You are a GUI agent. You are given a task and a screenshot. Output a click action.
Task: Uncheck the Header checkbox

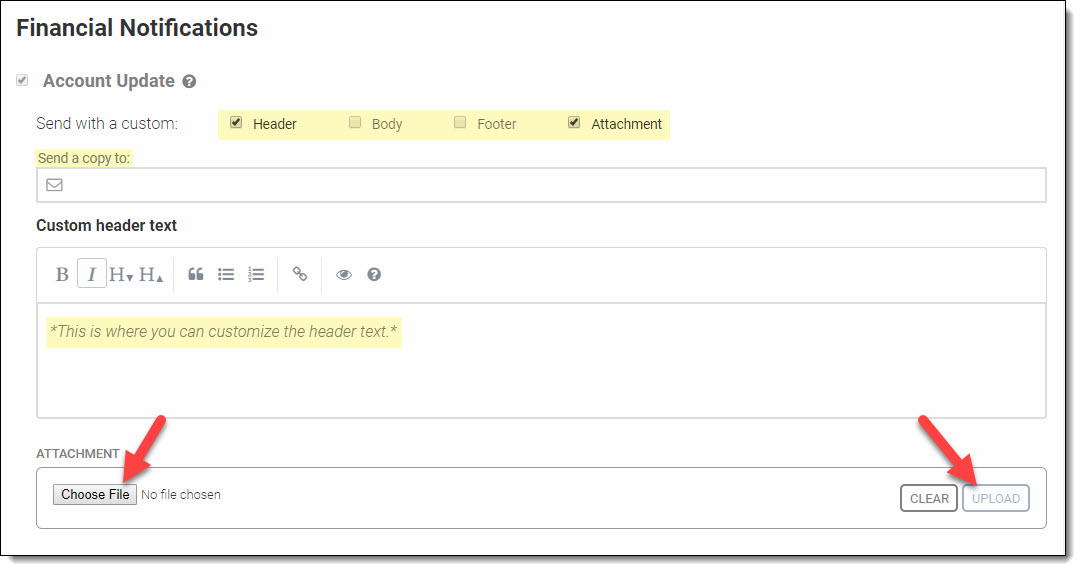click(236, 123)
